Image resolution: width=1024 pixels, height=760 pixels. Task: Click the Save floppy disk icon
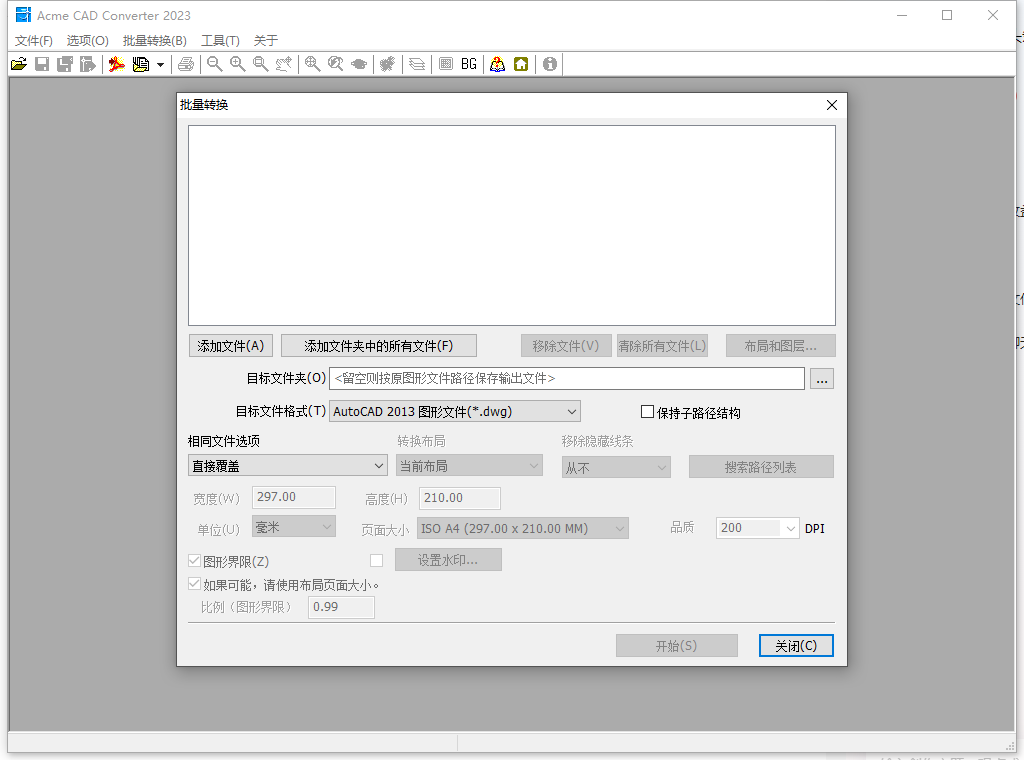tap(42, 64)
